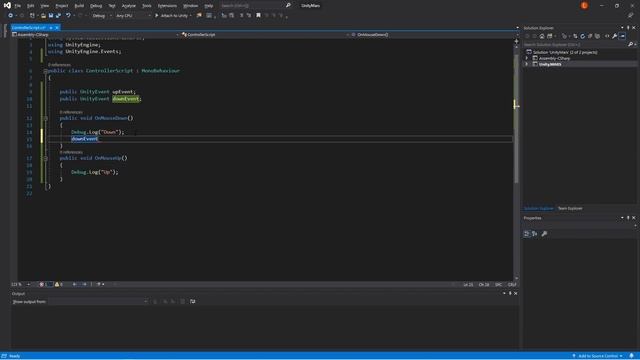Click the Properties wrench in Solution Explorer toolbar
The width and height of the screenshot is (640, 360).
pos(615,36)
